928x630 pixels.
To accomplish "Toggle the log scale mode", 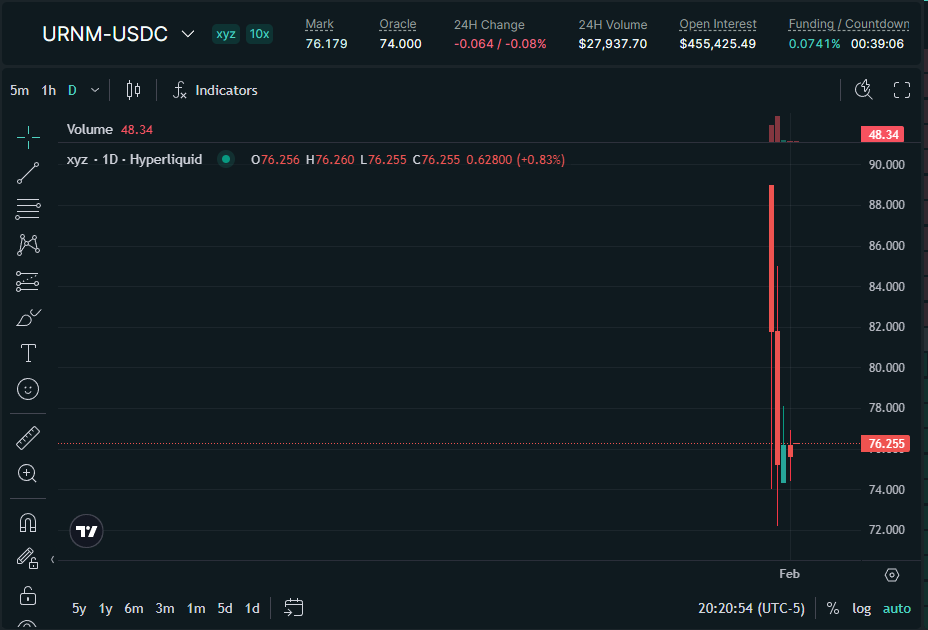I will [x=862, y=608].
